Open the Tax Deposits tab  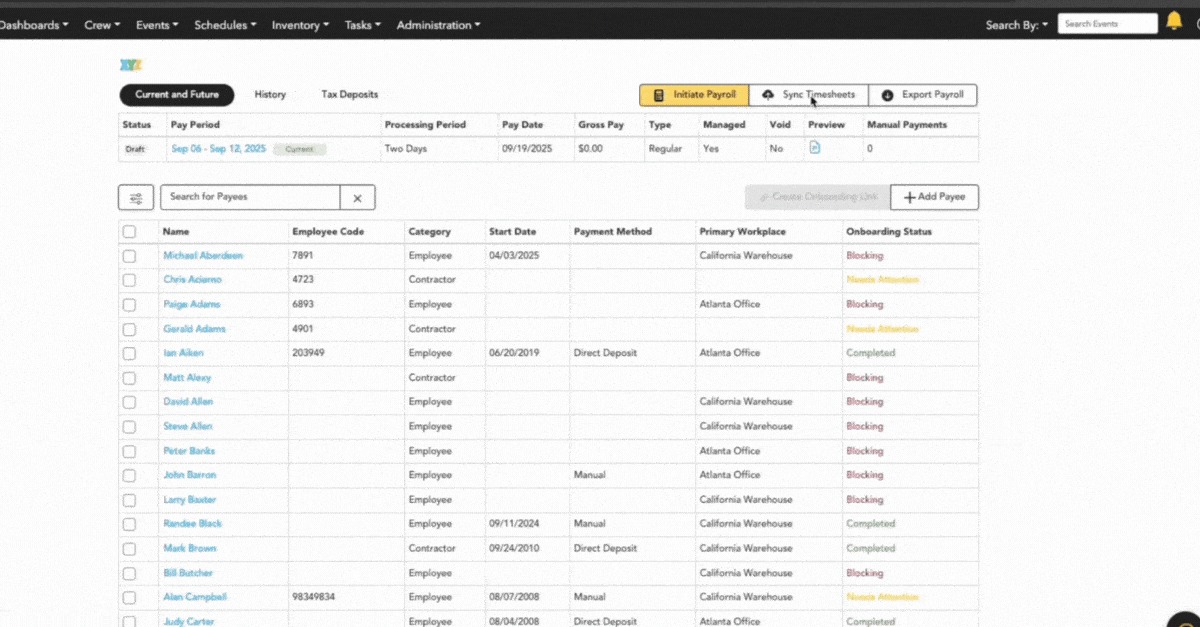(x=349, y=95)
